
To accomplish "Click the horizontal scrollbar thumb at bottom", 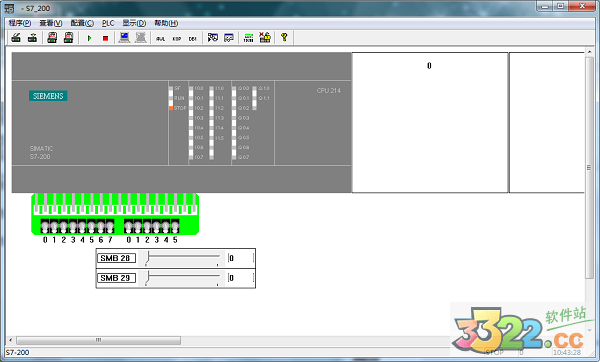I will [x=98, y=340].
